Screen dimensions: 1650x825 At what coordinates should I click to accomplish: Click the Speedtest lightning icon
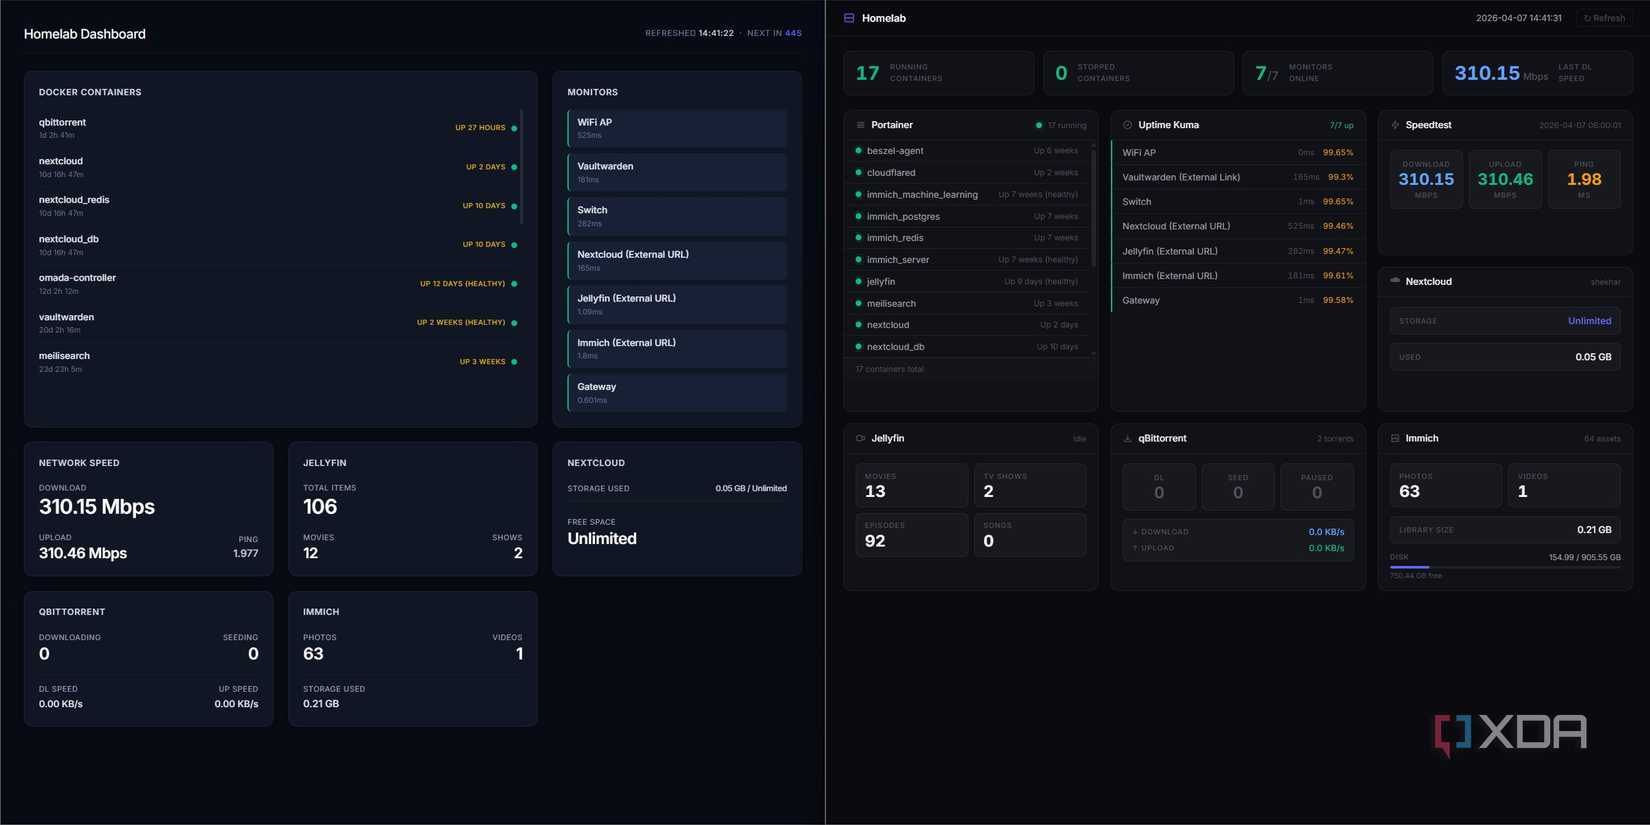click(1395, 125)
